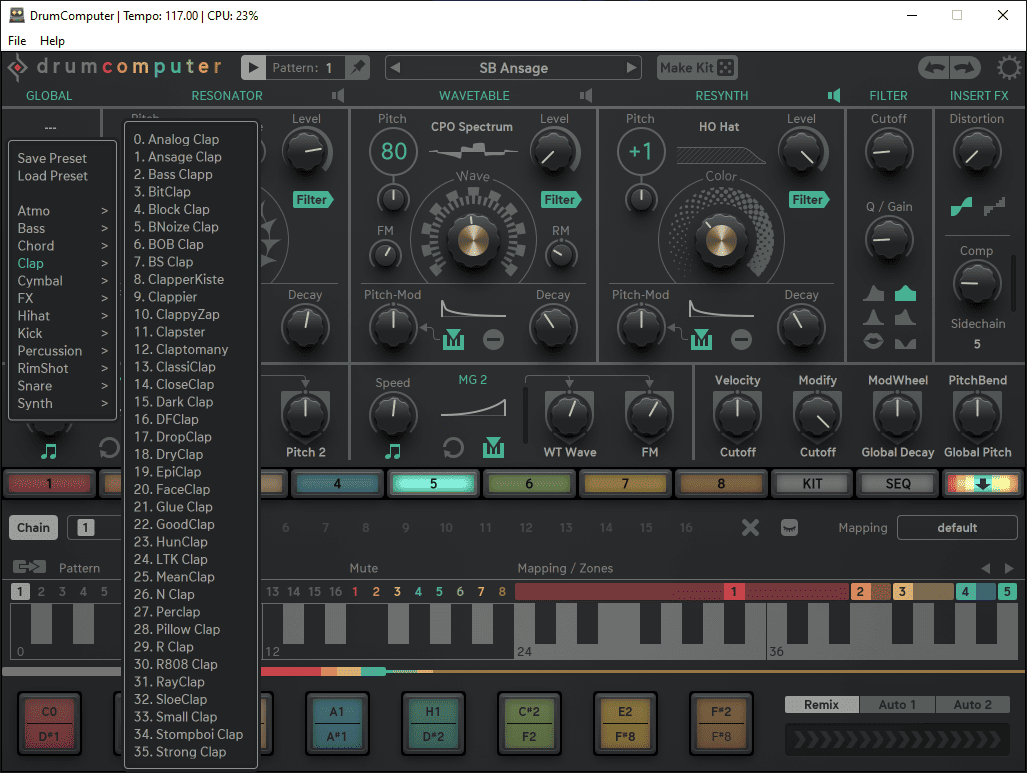Click the KIT button
Image resolution: width=1027 pixels, height=773 pixels.
coord(812,483)
